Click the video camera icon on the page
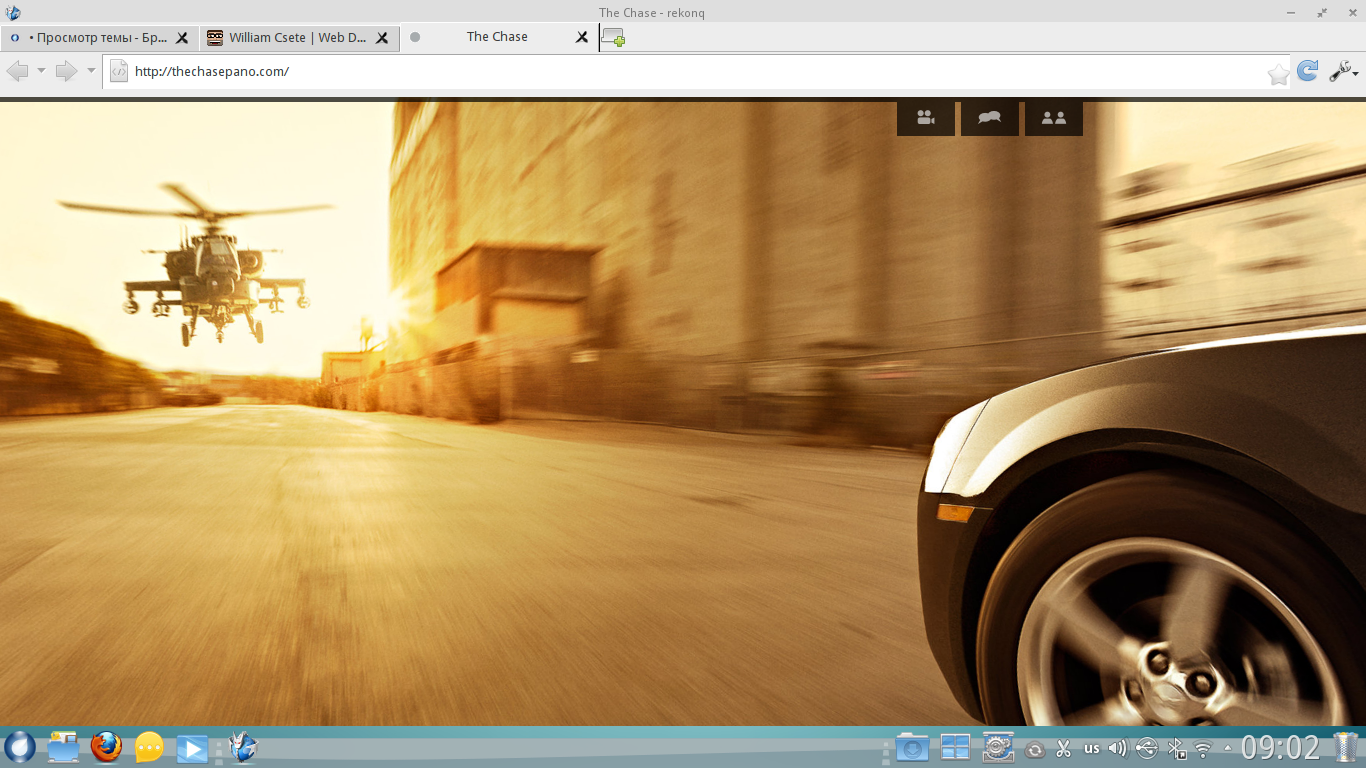This screenshot has width=1366, height=768. pos(925,118)
